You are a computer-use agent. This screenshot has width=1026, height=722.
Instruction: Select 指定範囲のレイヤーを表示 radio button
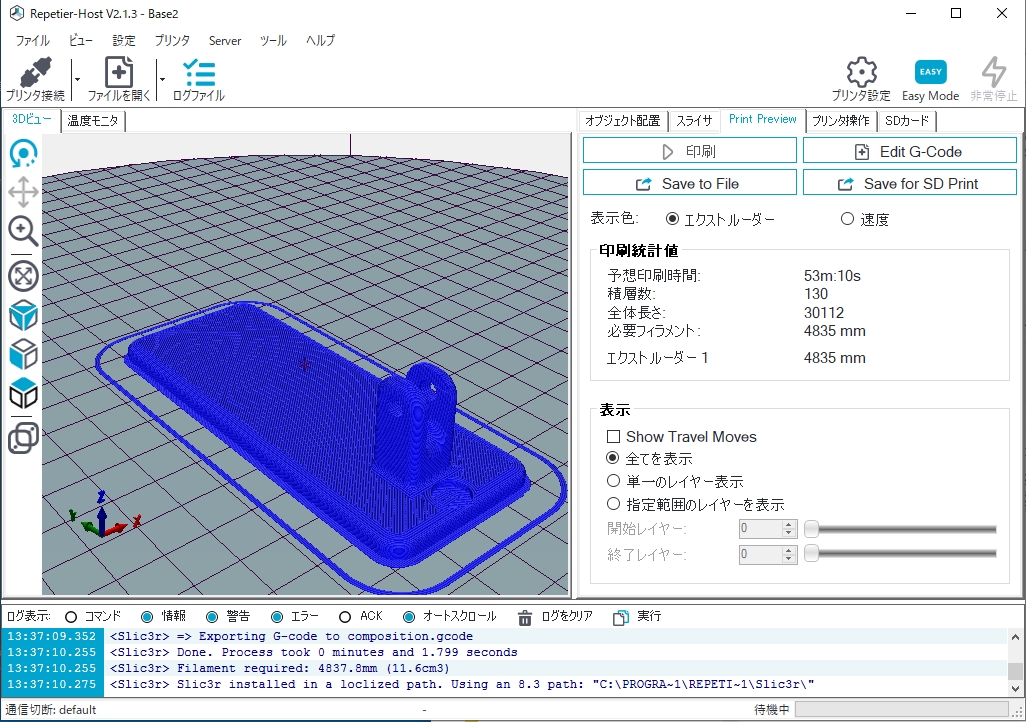pyautogui.click(x=613, y=503)
